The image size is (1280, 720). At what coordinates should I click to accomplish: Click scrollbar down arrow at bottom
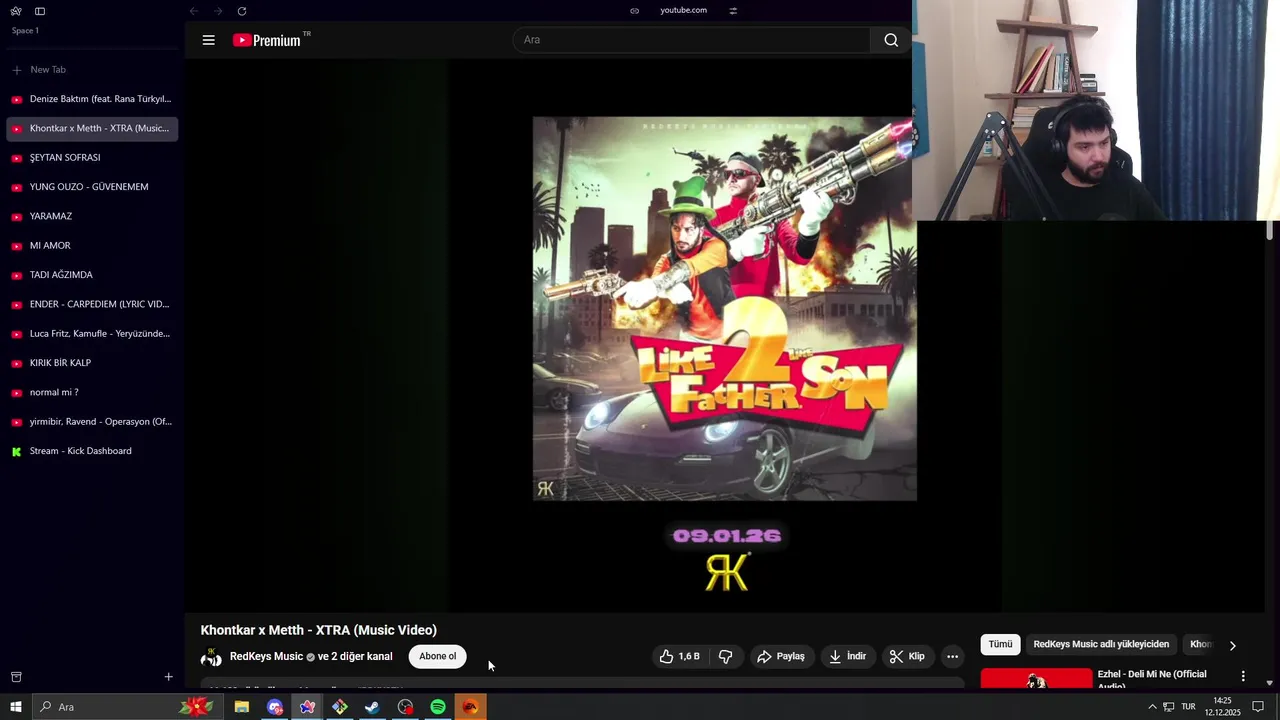click(1270, 684)
